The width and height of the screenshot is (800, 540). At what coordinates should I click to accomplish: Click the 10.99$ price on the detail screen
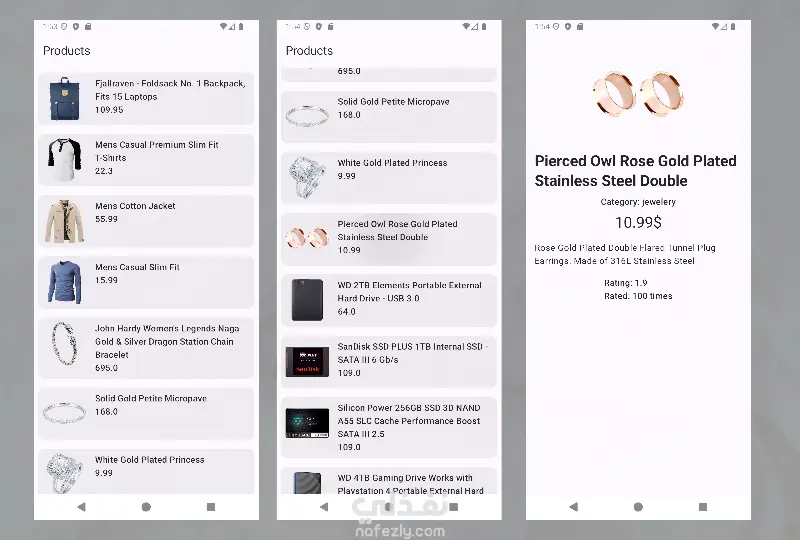point(638,223)
